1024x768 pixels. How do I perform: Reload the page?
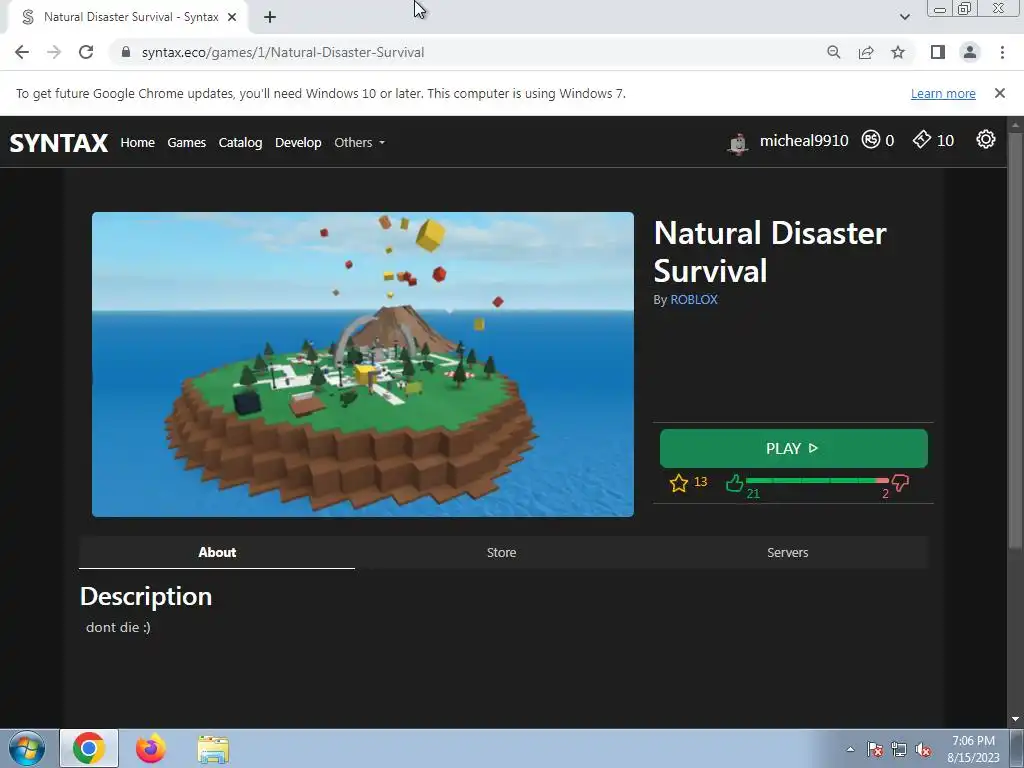pos(86,52)
